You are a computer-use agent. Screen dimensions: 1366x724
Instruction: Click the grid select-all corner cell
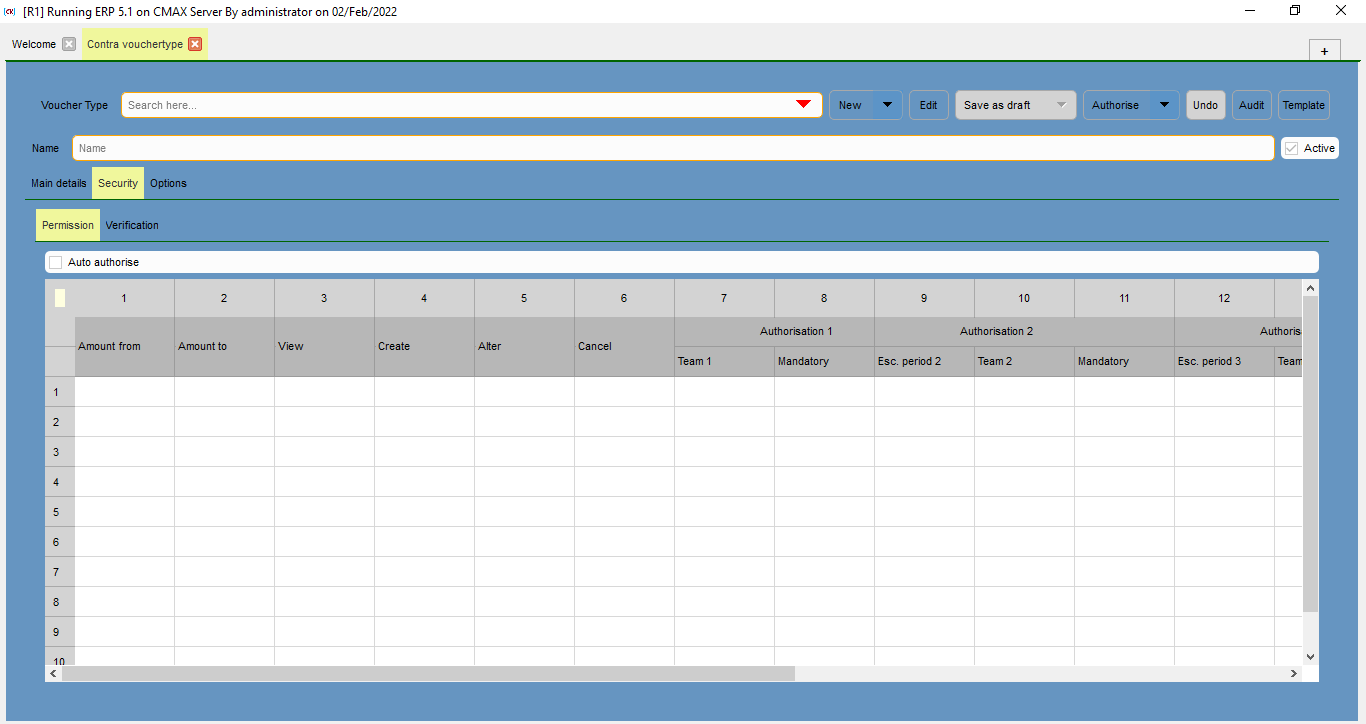(60, 298)
